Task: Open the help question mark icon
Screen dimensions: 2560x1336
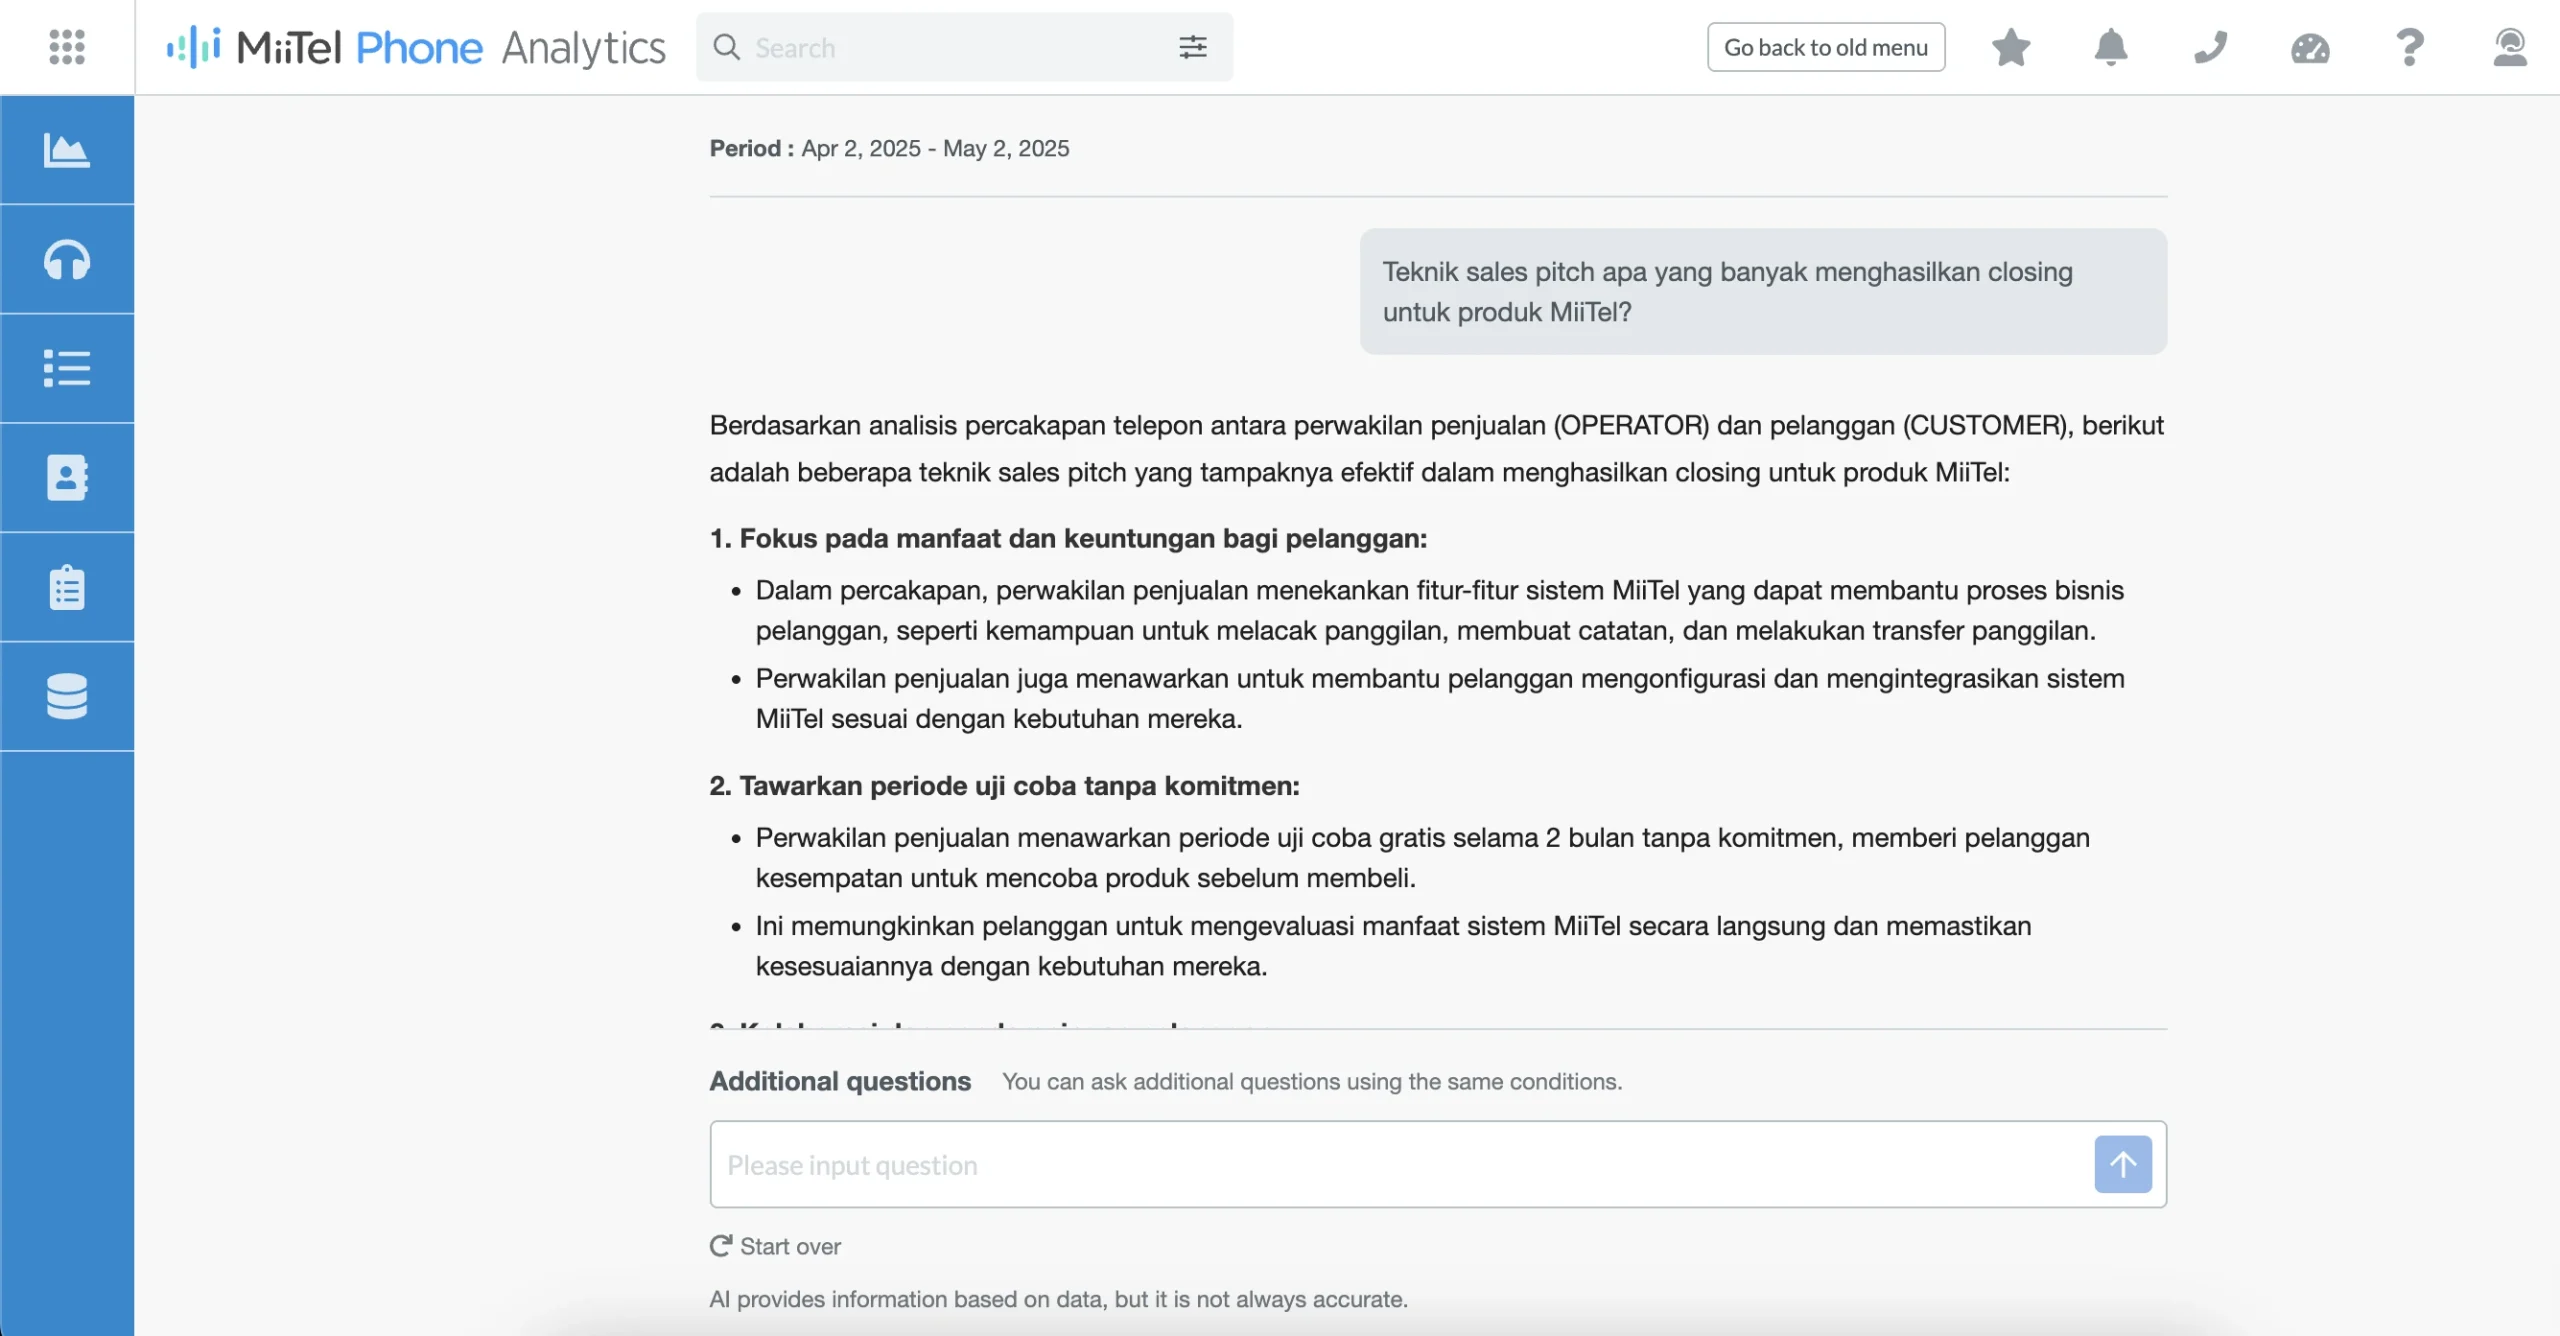Action: [2410, 47]
